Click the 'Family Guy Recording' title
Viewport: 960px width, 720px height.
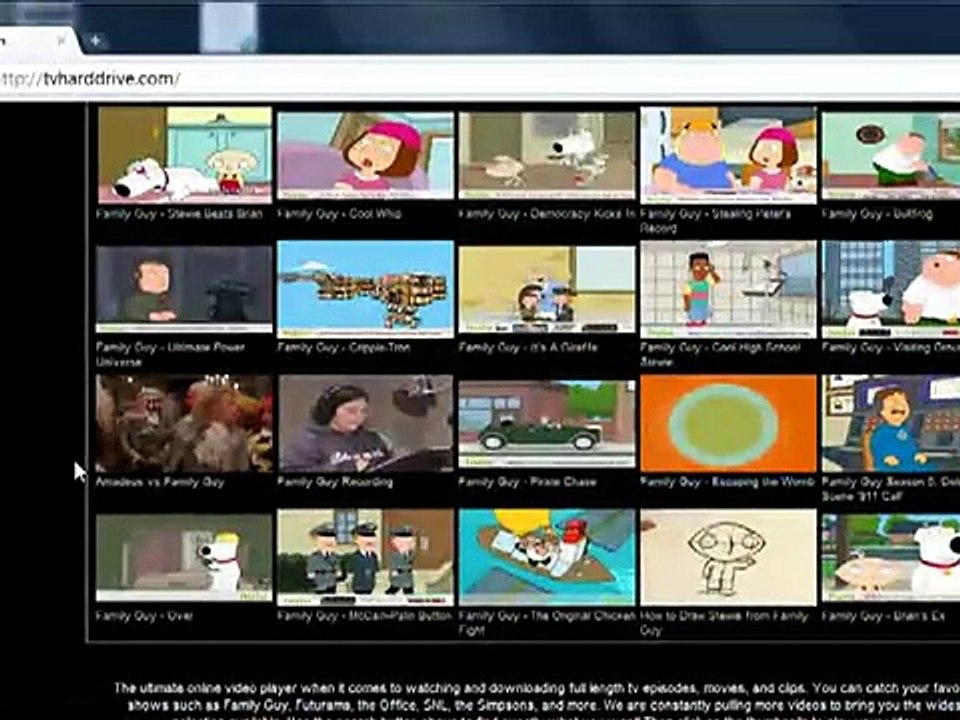coord(336,482)
